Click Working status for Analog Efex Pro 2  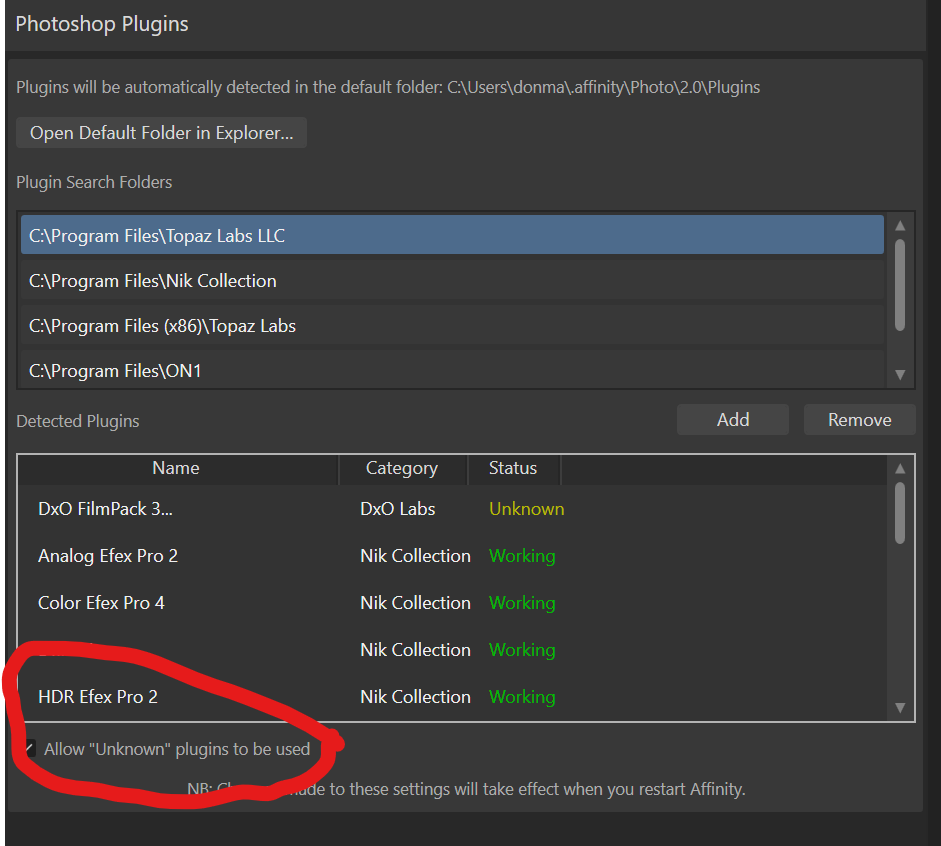[x=522, y=556]
